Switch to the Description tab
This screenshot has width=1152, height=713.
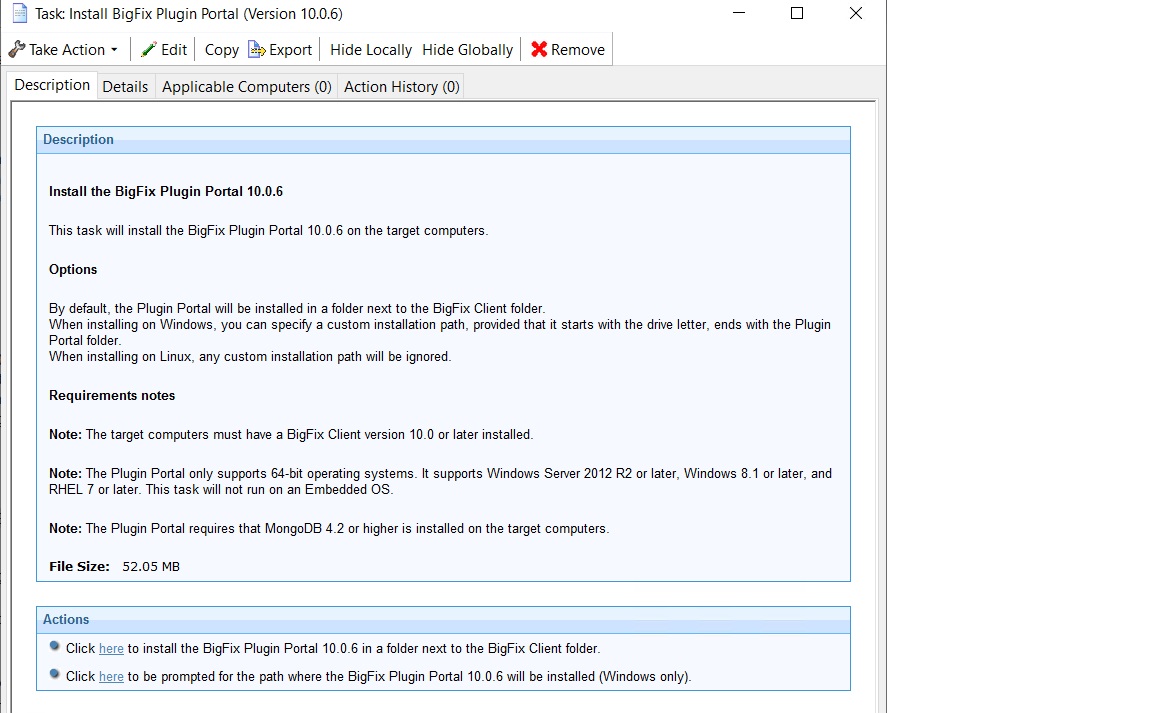click(x=52, y=86)
